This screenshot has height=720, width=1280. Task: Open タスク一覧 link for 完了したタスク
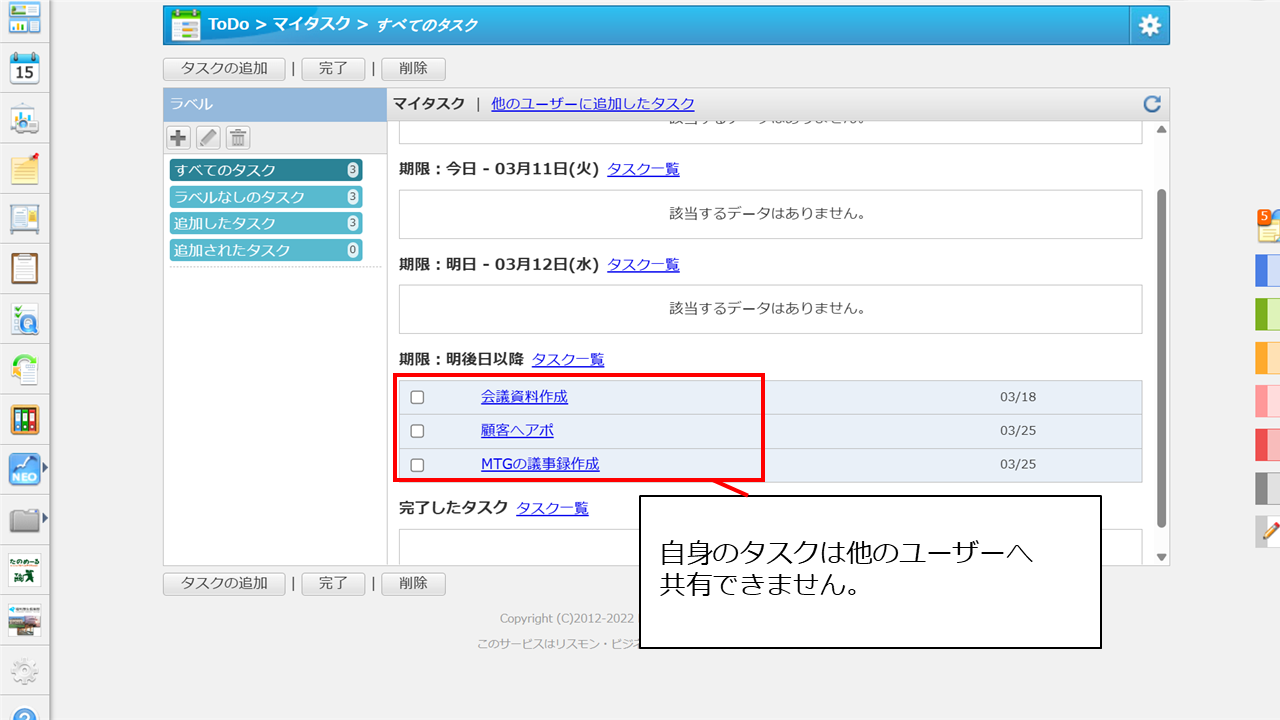(552, 508)
